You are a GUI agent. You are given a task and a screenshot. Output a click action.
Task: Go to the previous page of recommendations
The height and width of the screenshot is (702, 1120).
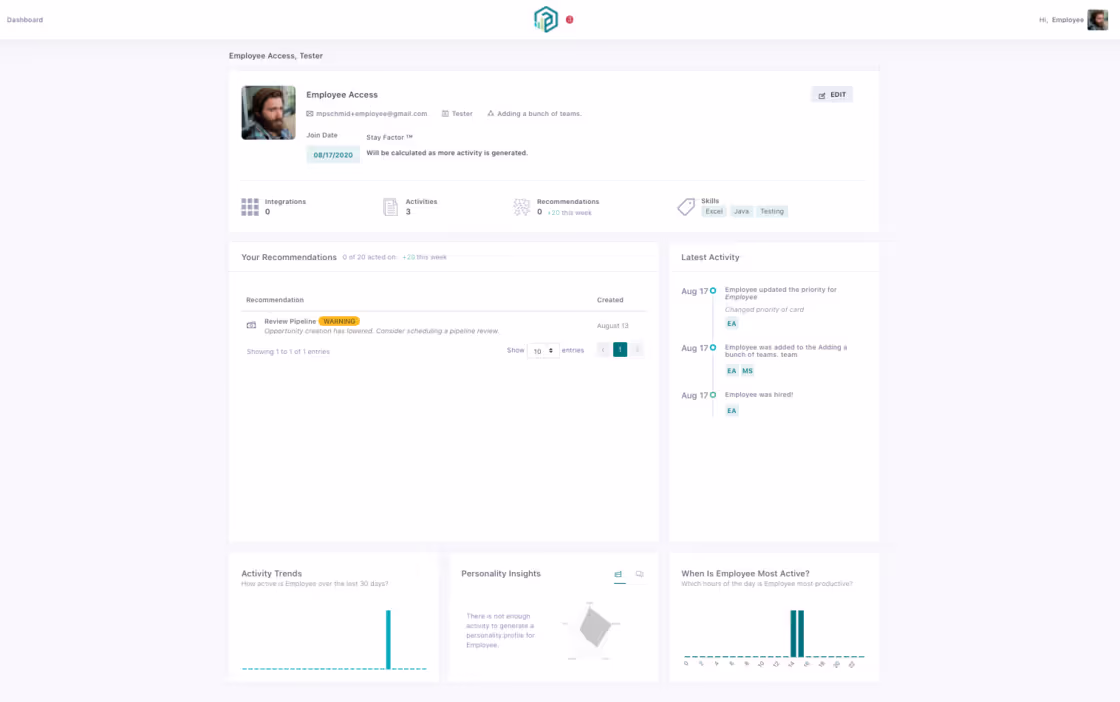603,350
